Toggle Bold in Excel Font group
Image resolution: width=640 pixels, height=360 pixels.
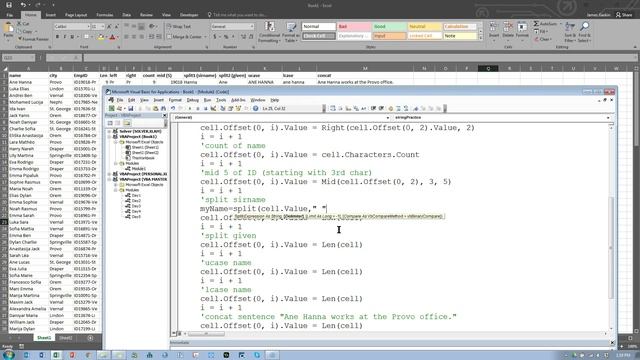pos(57,37)
